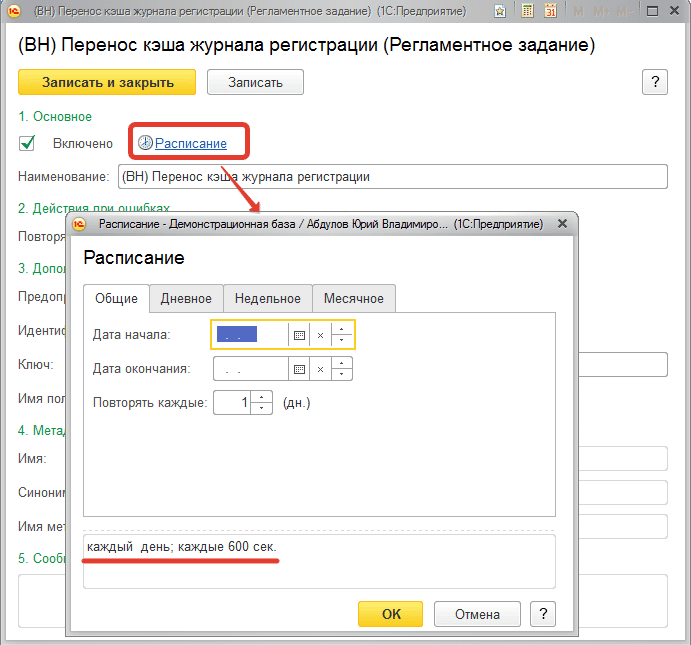Image resolution: width=691 pixels, height=645 pixels.
Task: Click Записать и закрыть button
Action: 107,82
